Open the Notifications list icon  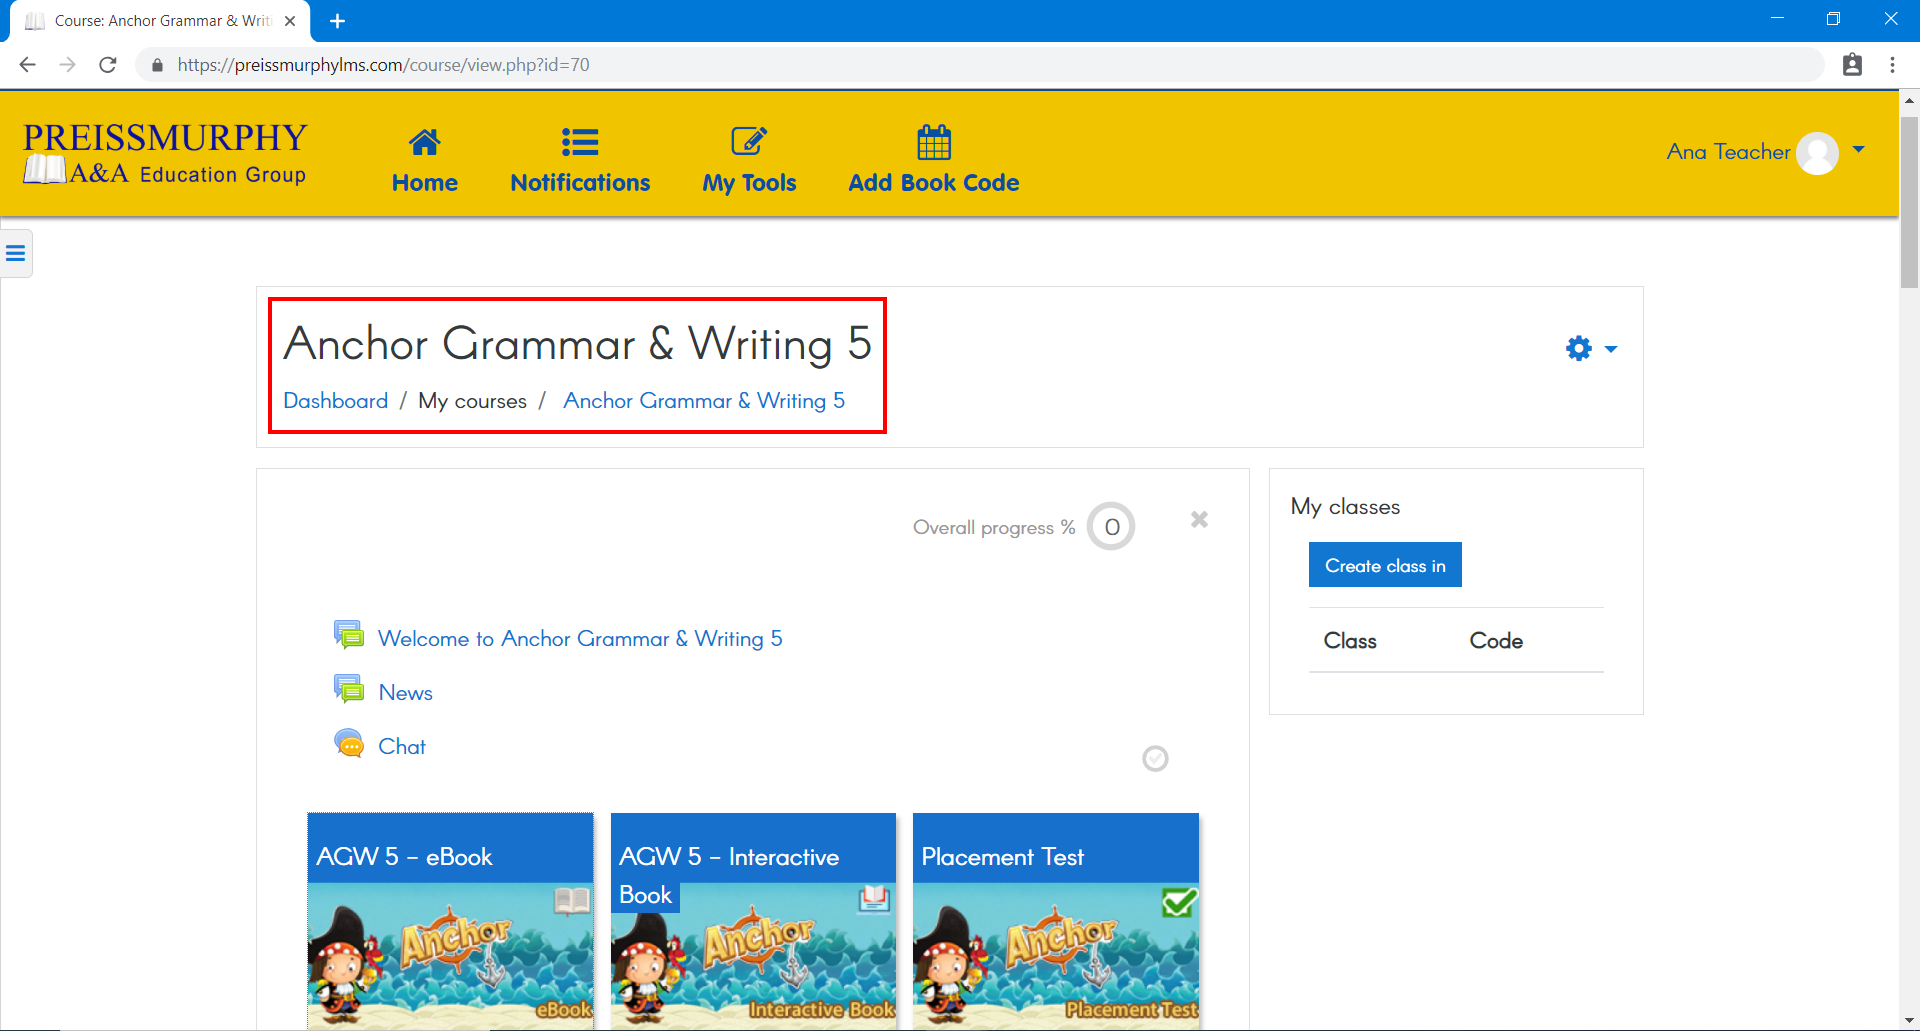[x=579, y=143]
